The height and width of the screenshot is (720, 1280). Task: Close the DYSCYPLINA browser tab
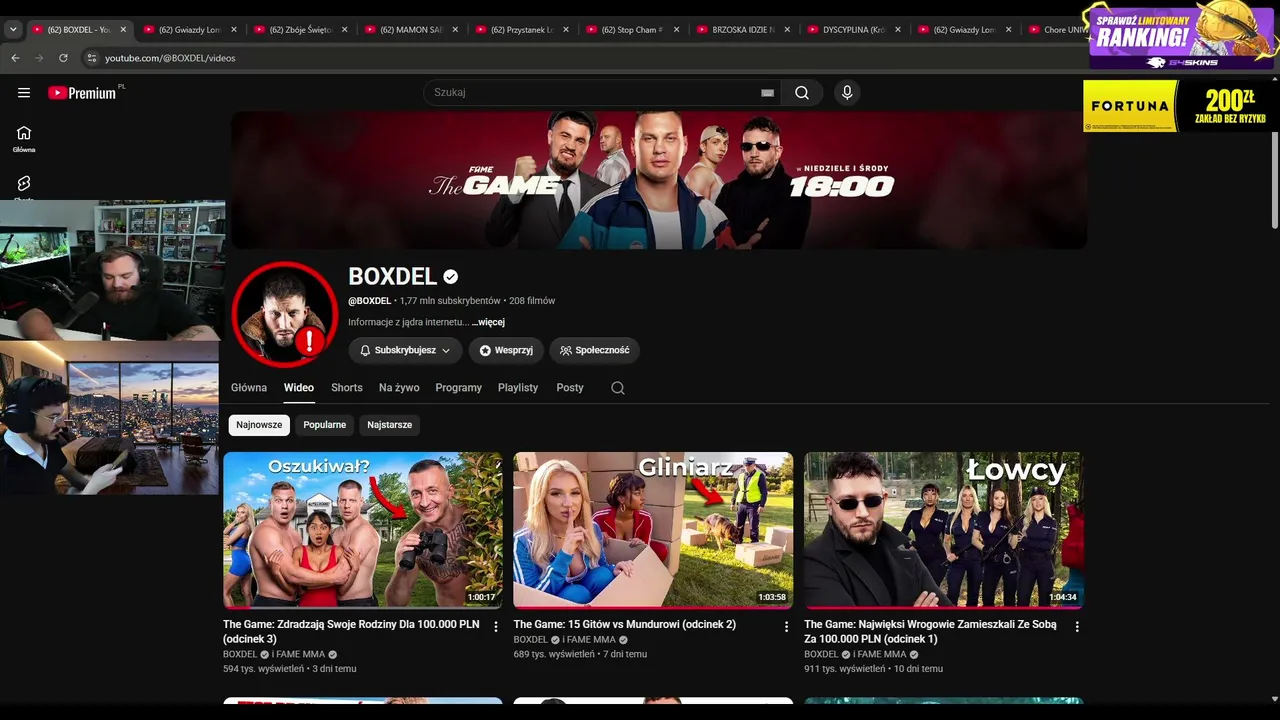897,30
